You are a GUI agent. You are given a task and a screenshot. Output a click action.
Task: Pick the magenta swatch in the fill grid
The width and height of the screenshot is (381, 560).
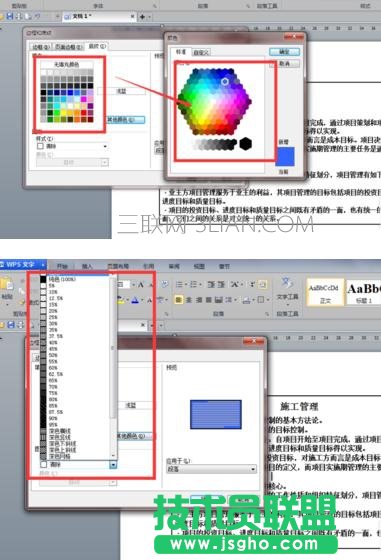pos(84,100)
